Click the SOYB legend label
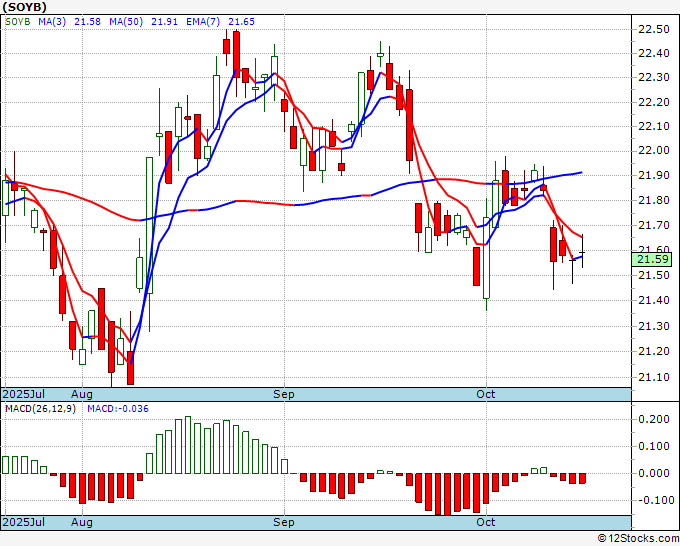Screen dimensions: 680x546 [x=18, y=22]
